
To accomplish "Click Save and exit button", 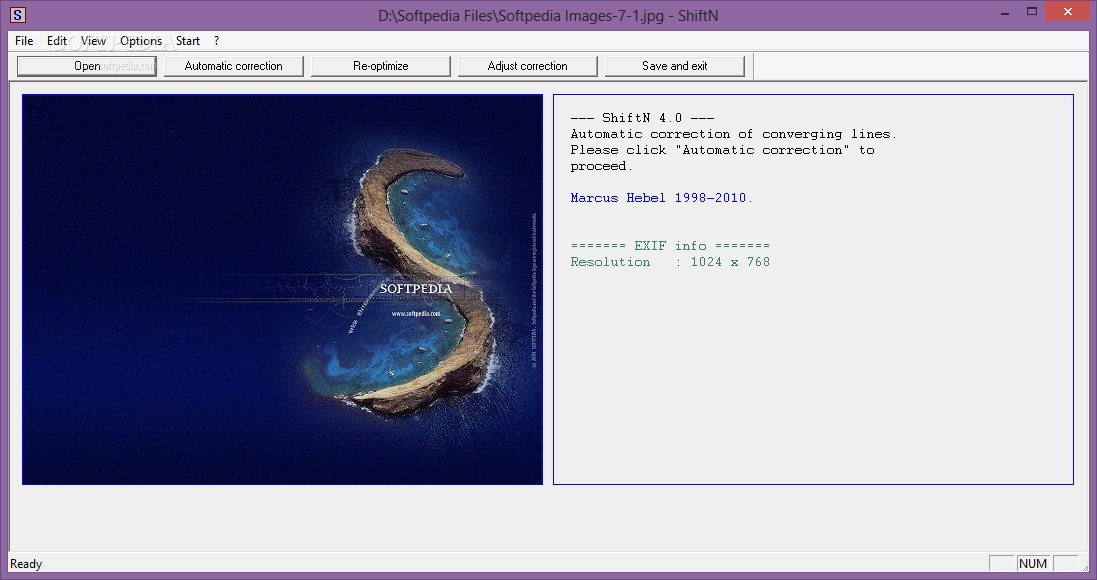I will click(x=674, y=66).
